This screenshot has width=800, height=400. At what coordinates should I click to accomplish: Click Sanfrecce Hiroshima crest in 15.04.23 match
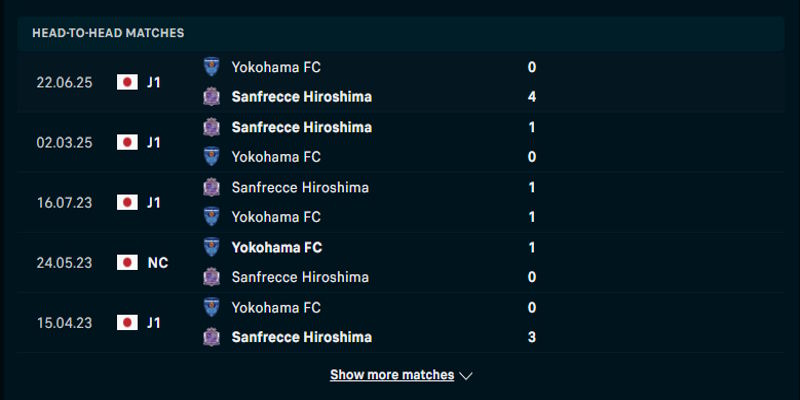coord(211,337)
